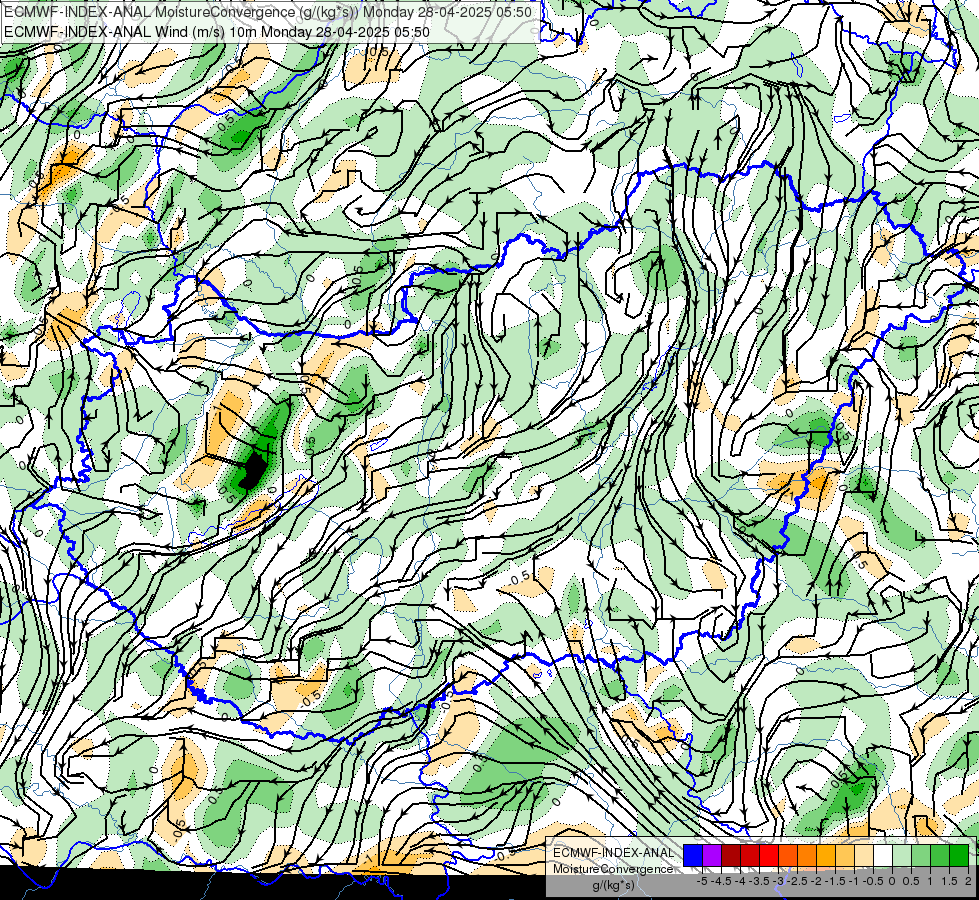Choose the orange swatch between -2.5 and -2

(x=807, y=855)
